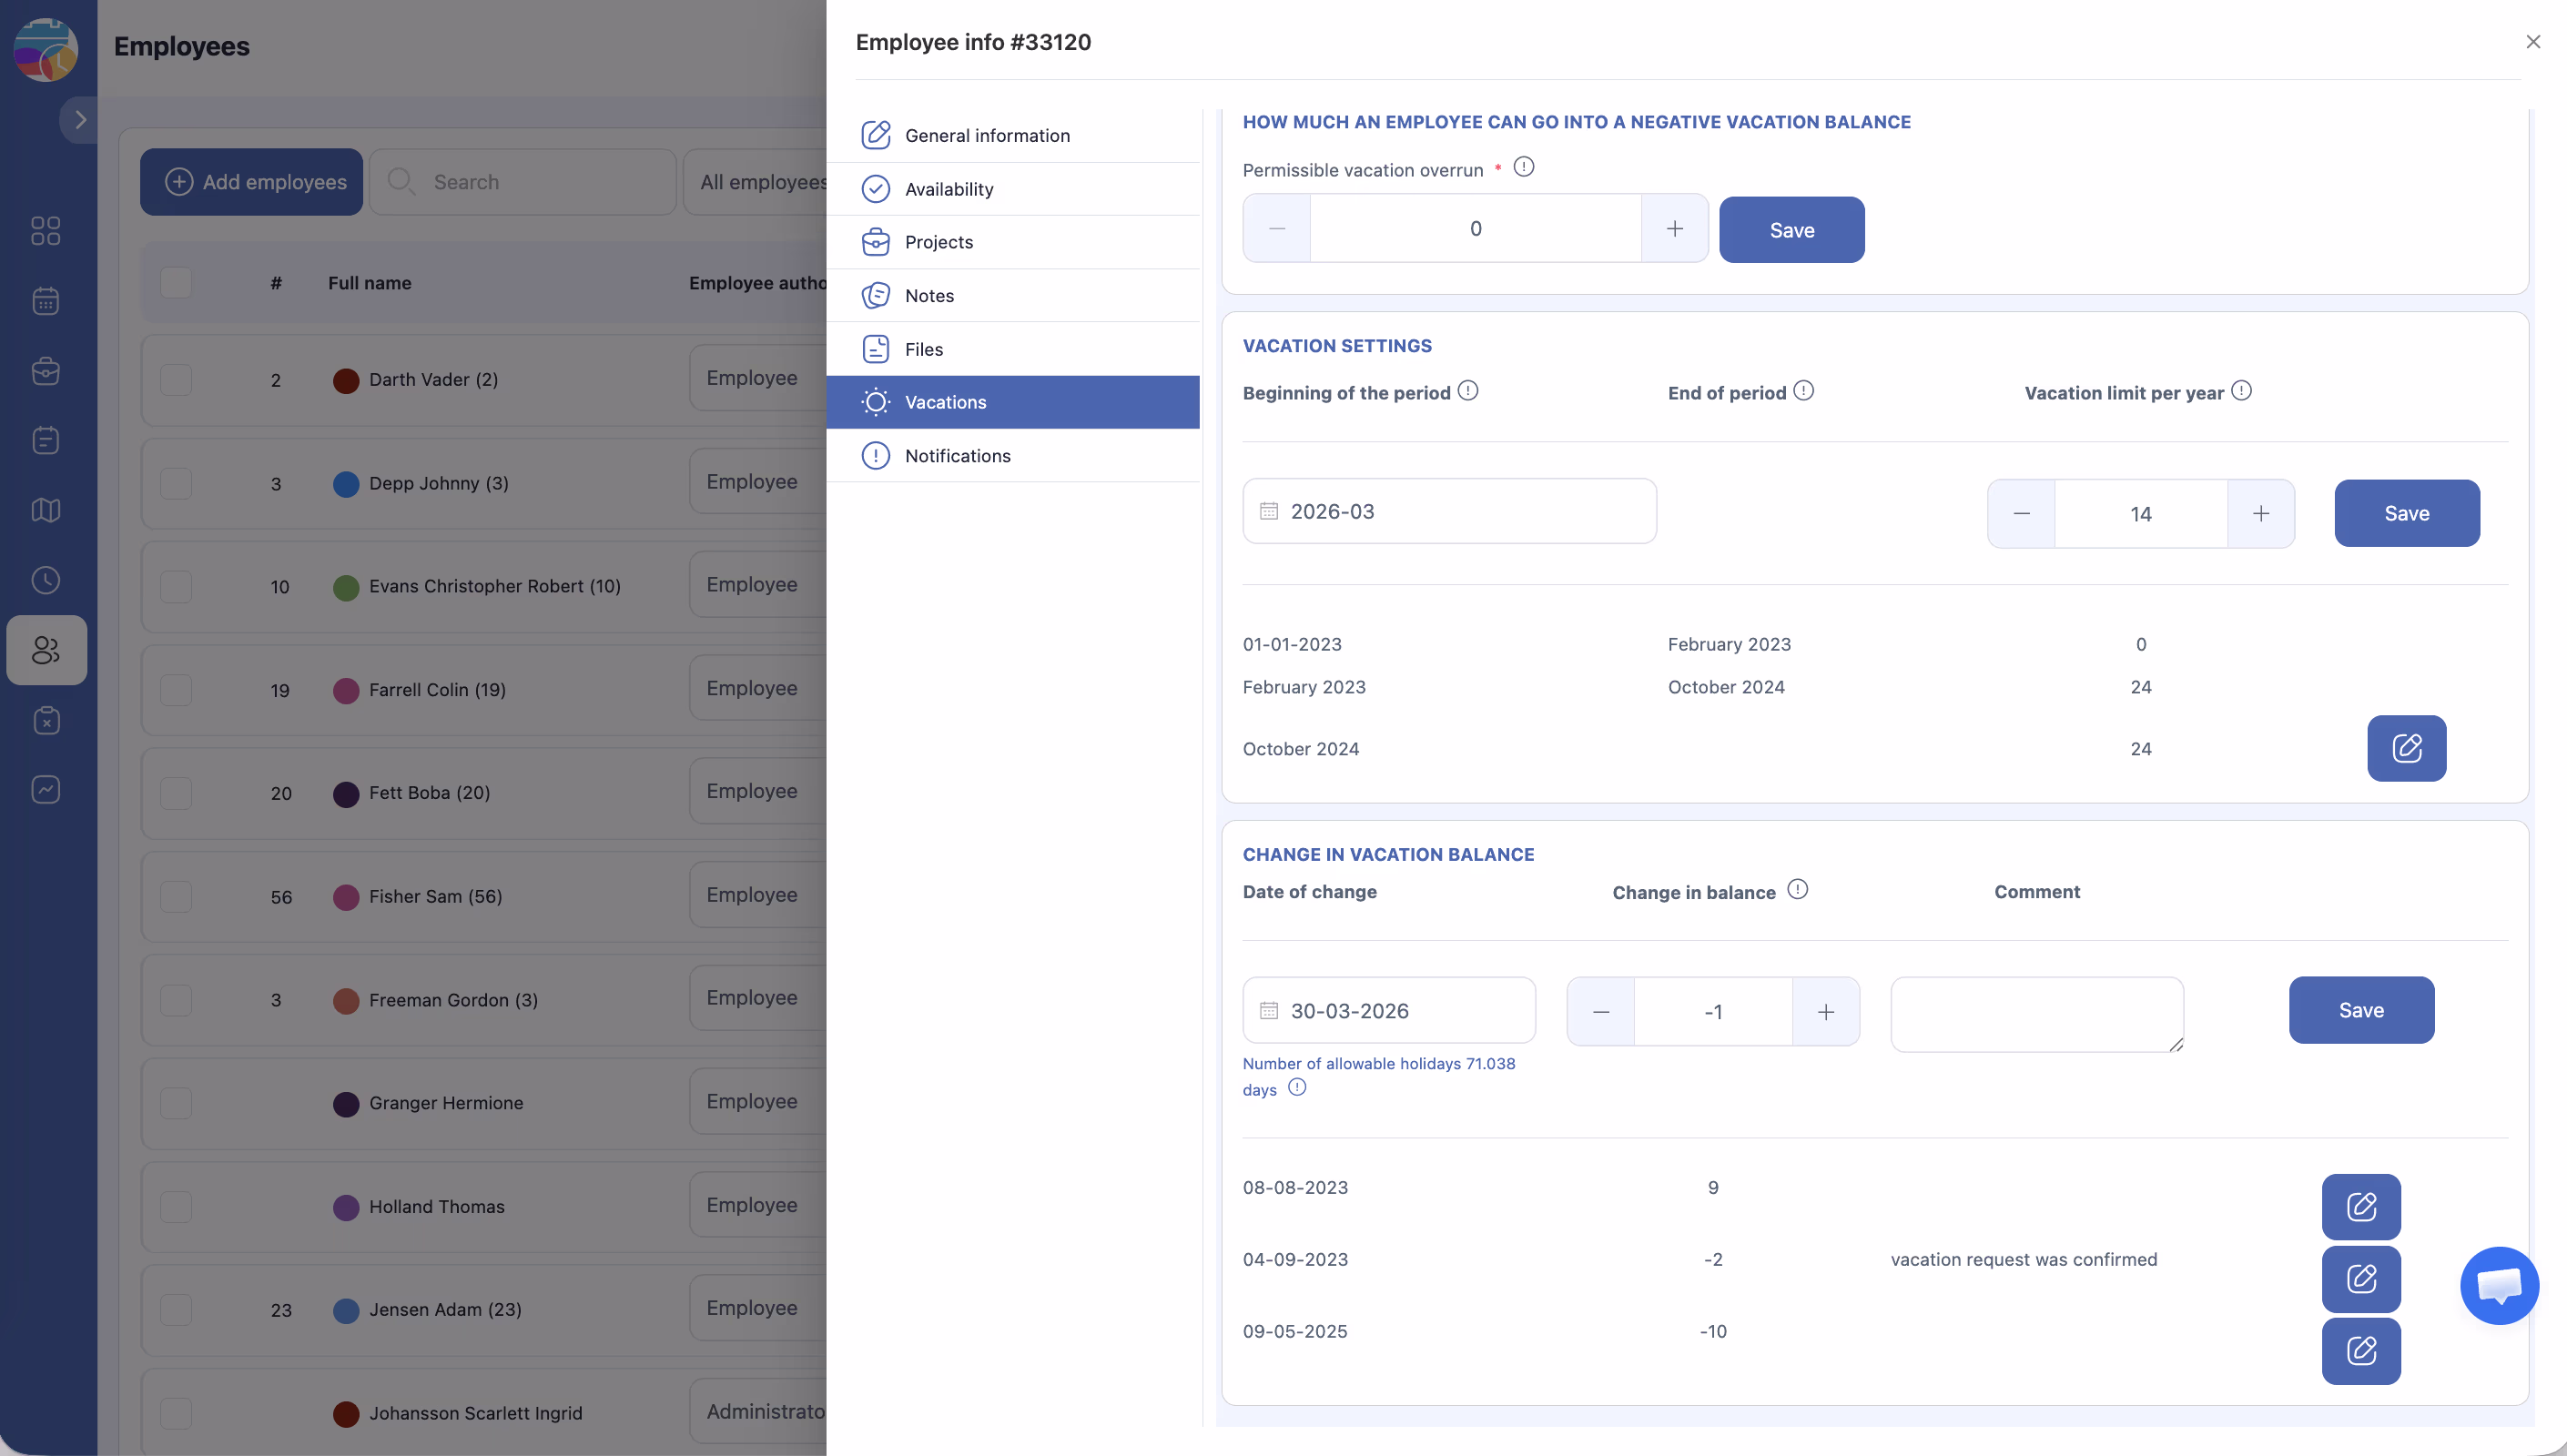The width and height of the screenshot is (2567, 1456).
Task: Save the vacation limit per year setting
Action: 2405,513
